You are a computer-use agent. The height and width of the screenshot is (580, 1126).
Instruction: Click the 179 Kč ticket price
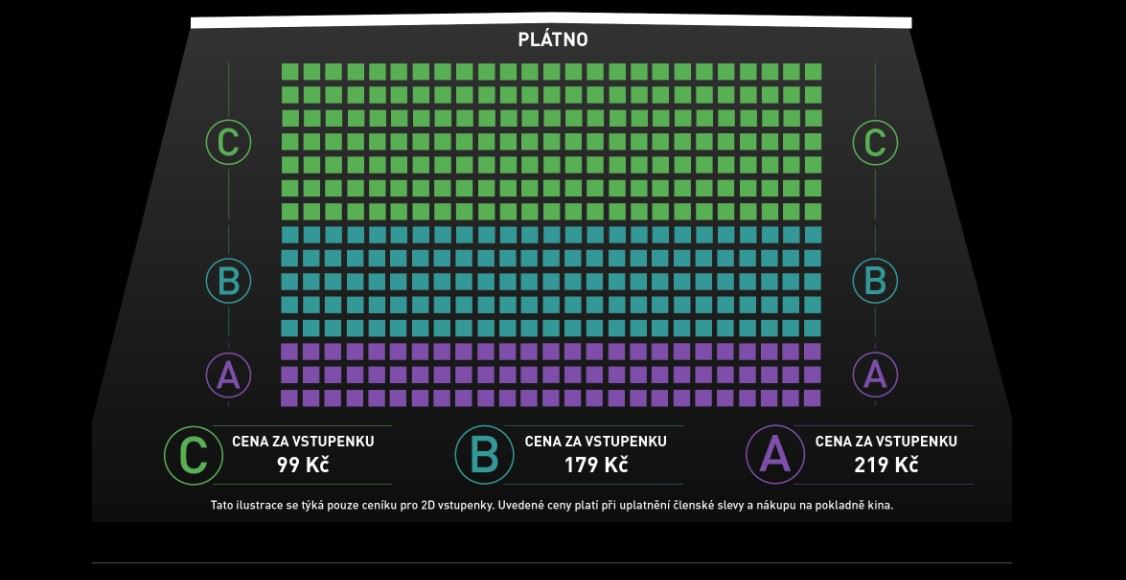coord(595,464)
